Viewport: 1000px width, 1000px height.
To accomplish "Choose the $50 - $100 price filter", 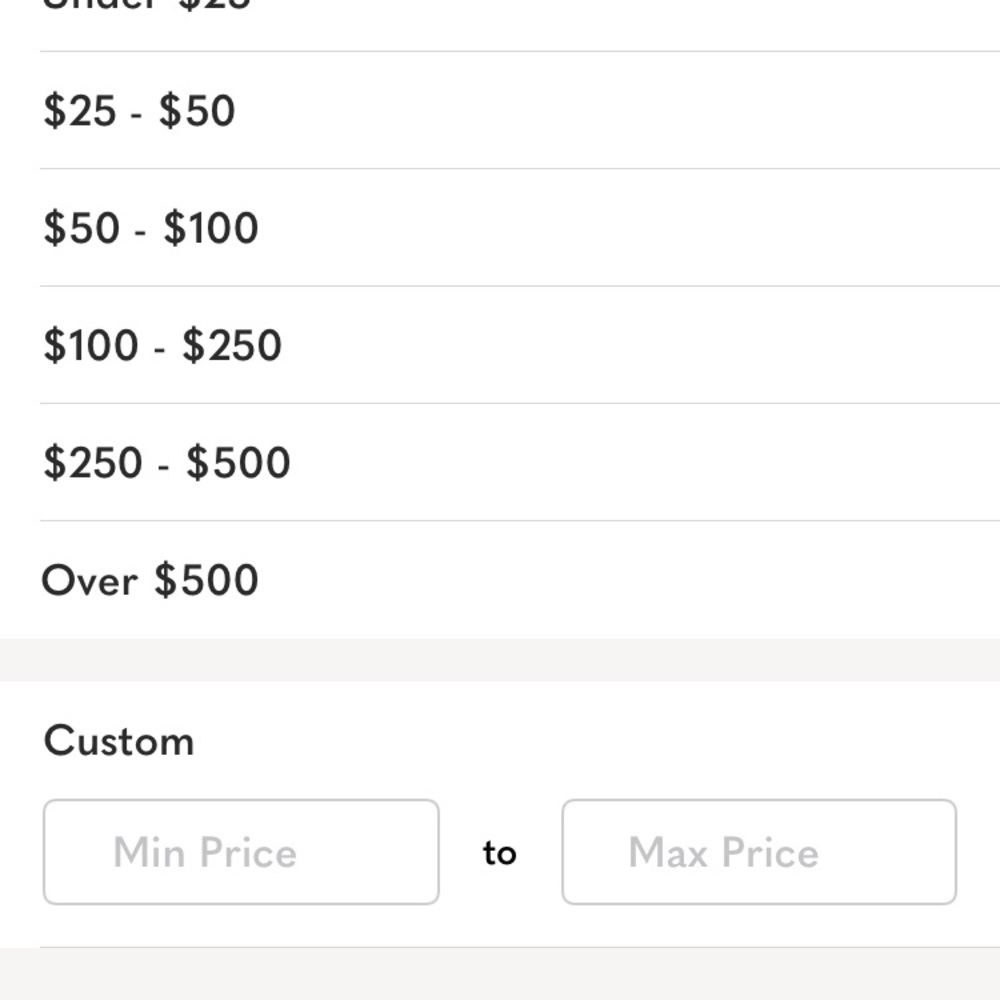I will point(151,228).
